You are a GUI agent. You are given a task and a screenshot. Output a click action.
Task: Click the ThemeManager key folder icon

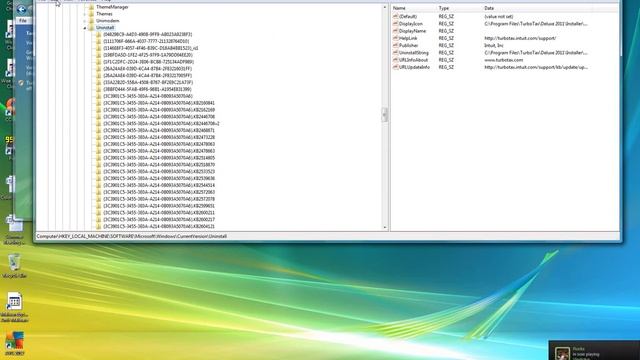tap(91, 7)
